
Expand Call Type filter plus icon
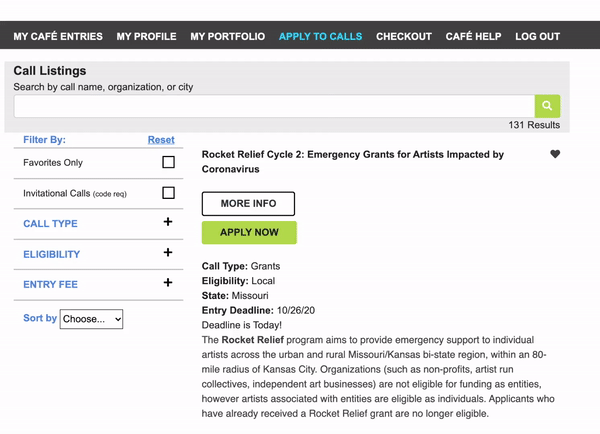pyautogui.click(x=168, y=222)
